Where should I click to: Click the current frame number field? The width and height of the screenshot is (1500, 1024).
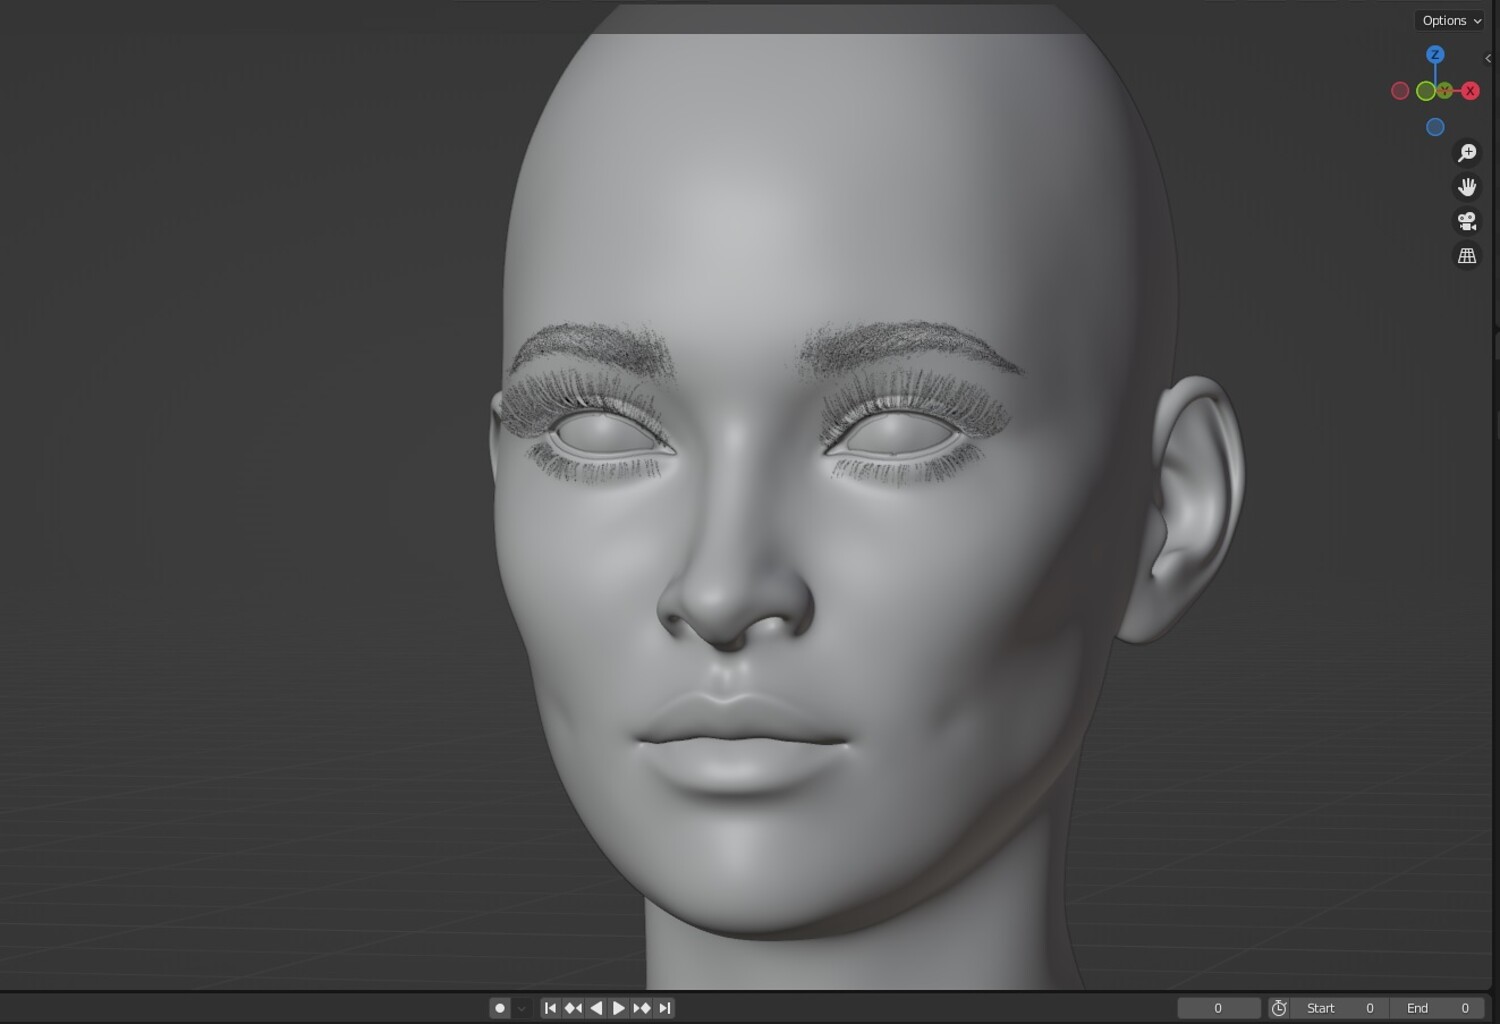tap(1218, 1008)
